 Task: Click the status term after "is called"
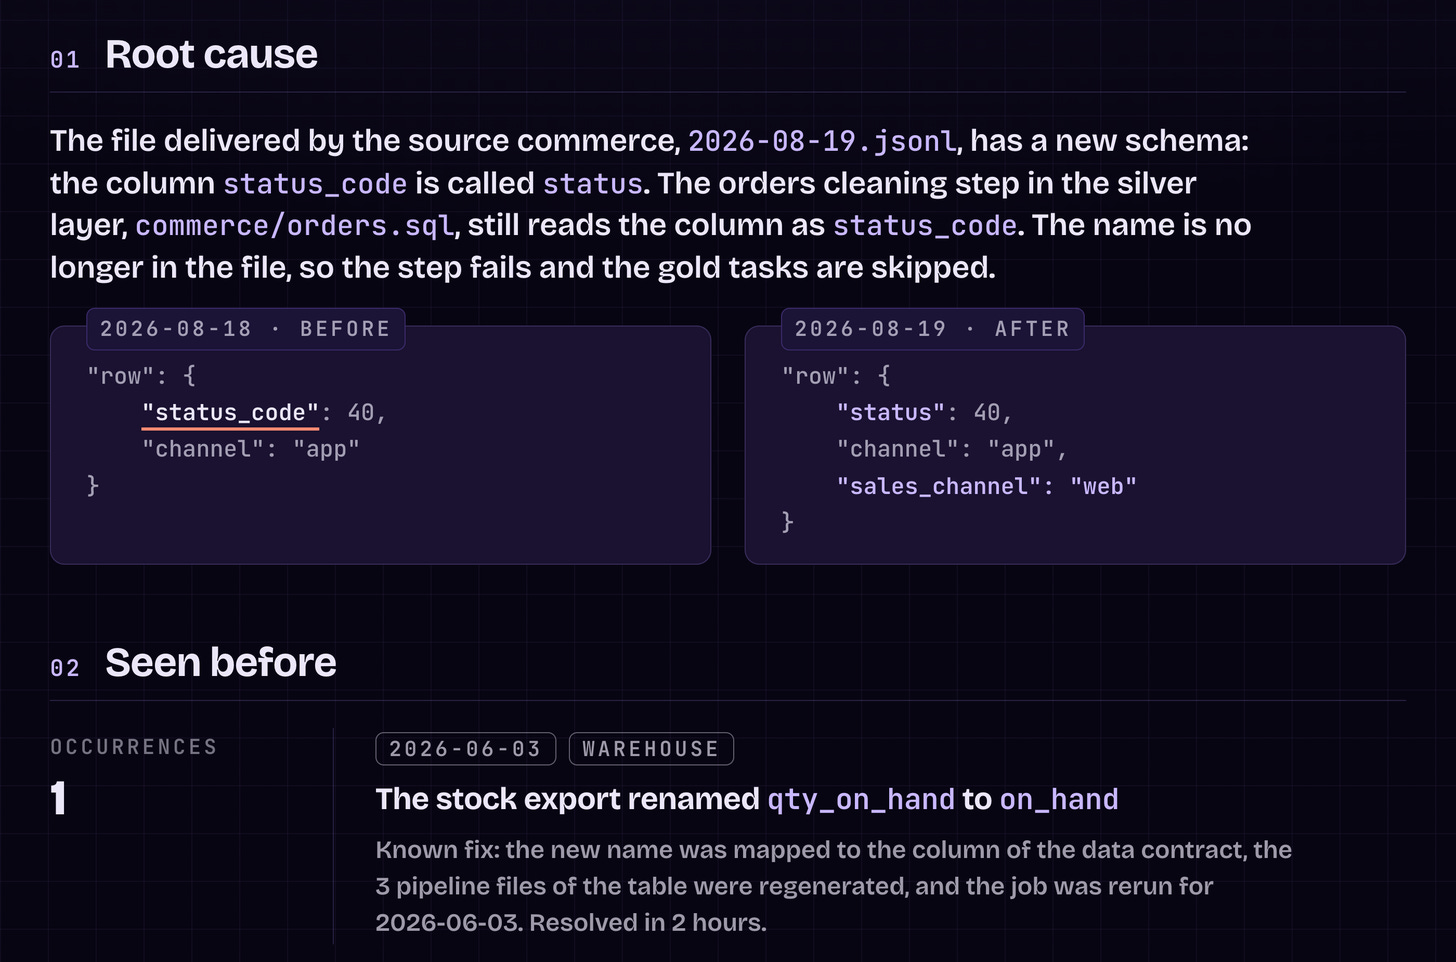tap(593, 184)
